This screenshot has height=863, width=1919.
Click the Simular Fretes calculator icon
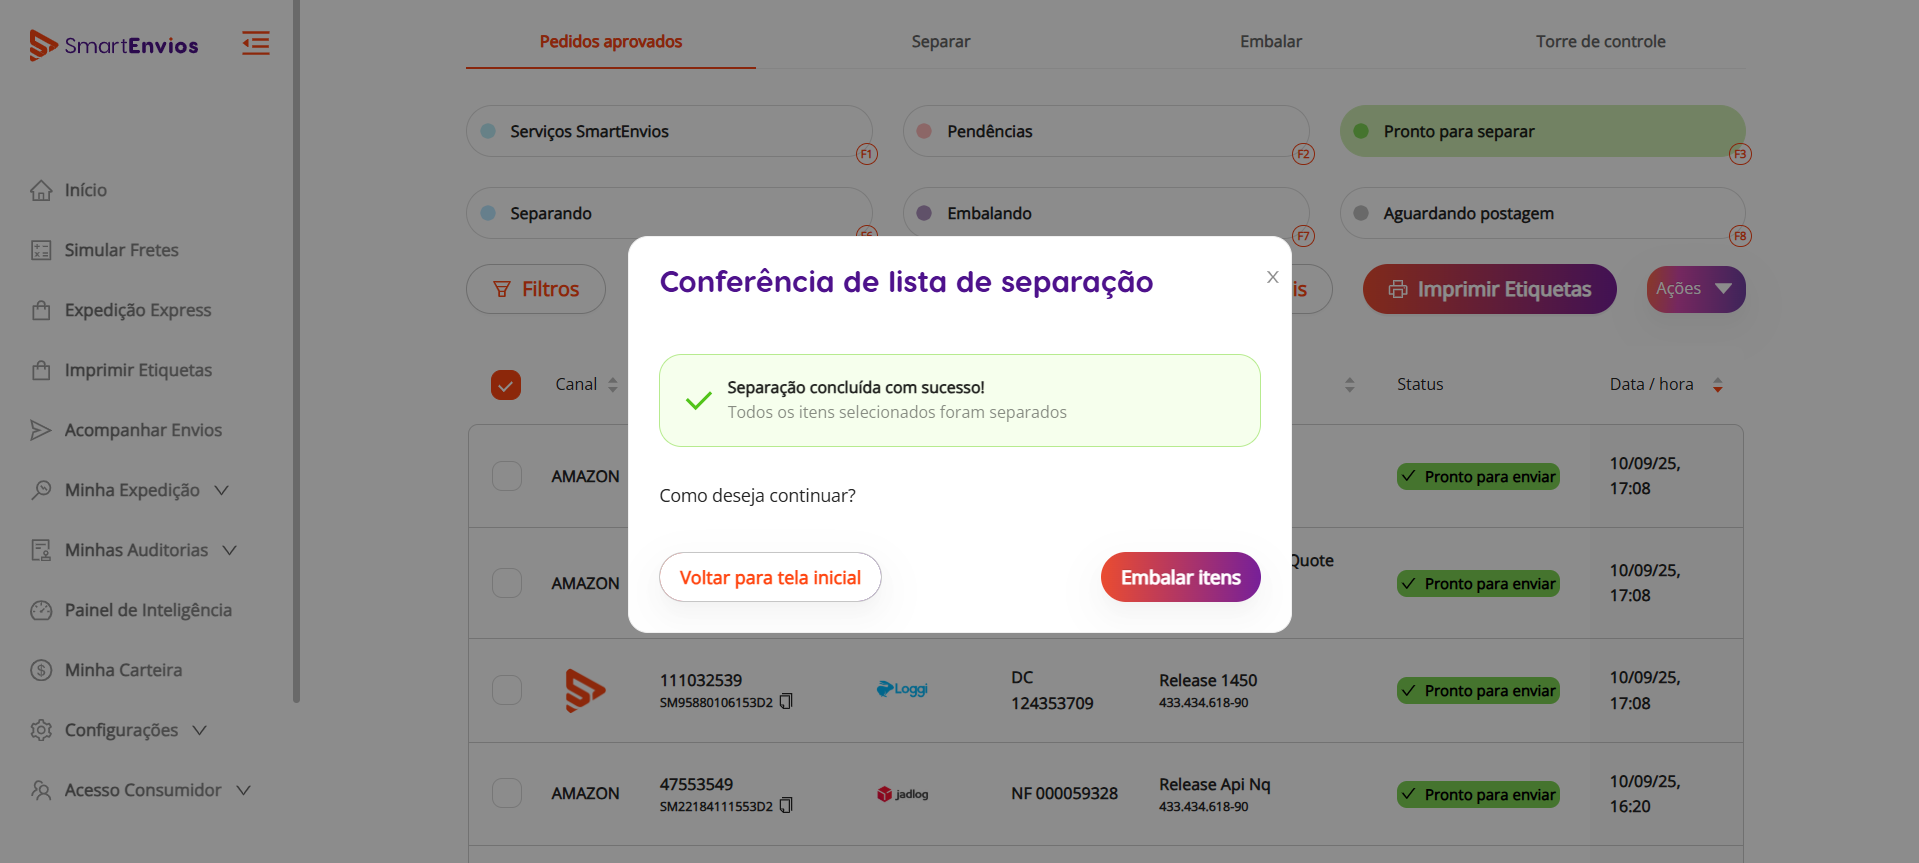click(x=41, y=250)
